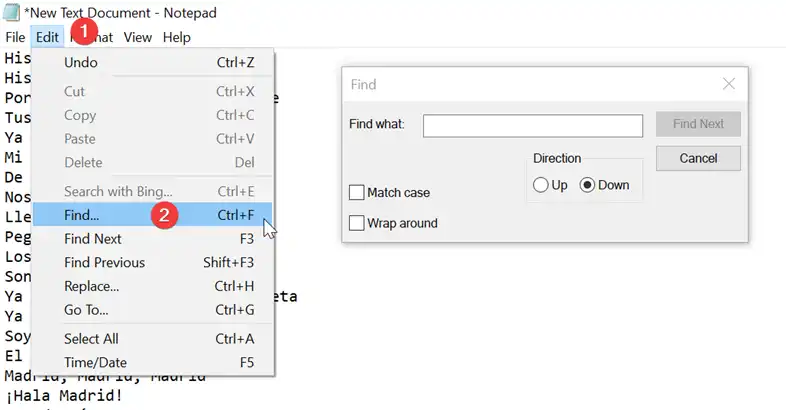
Task: Enable the Match case checkbox
Action: (x=356, y=192)
